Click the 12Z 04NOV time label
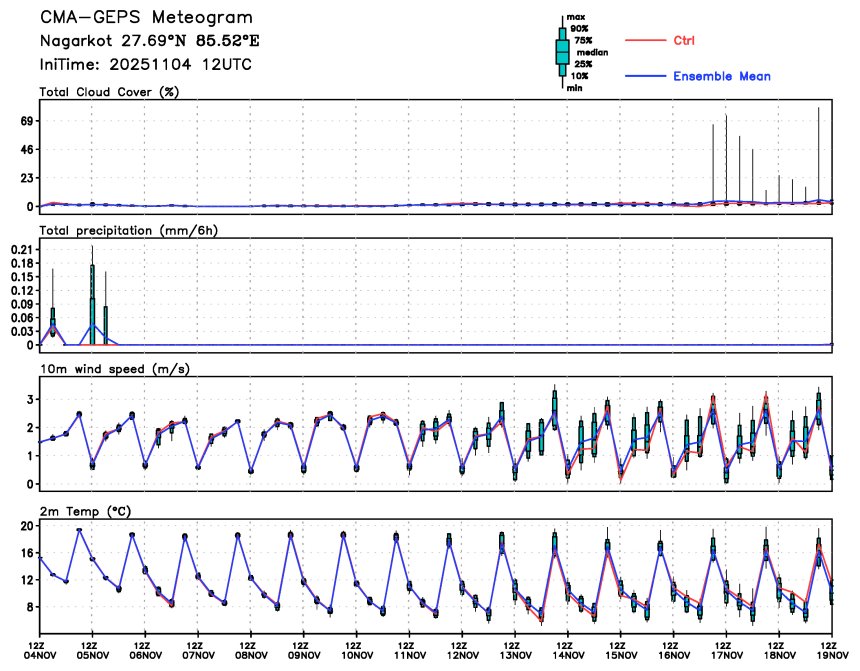 pos(38,650)
